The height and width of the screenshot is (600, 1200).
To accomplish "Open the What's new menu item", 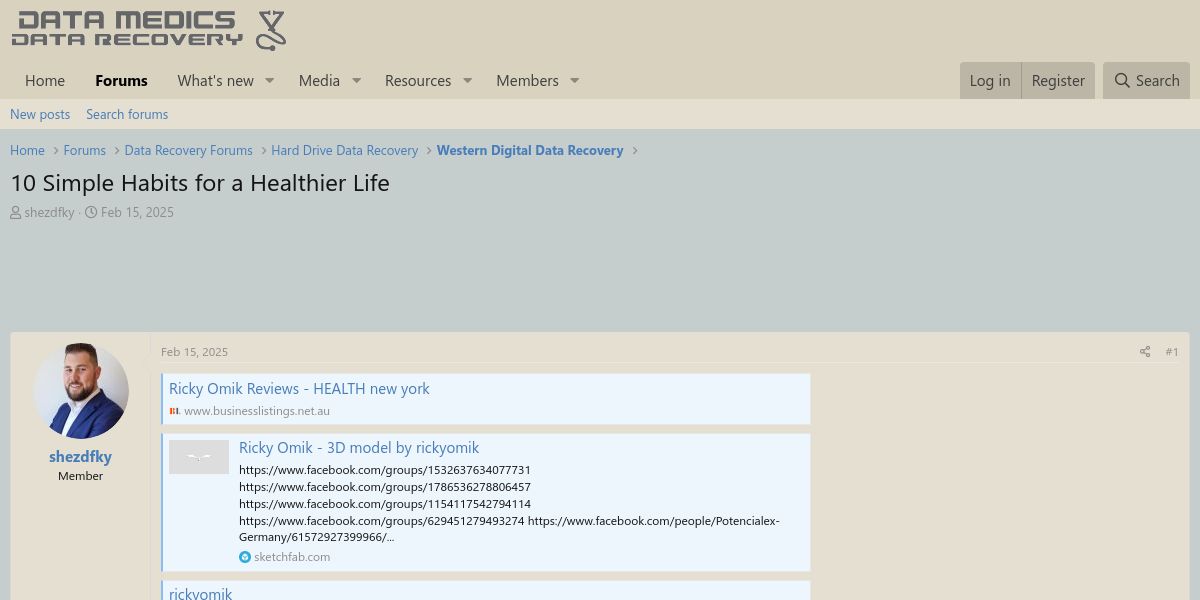I will click(x=215, y=81).
